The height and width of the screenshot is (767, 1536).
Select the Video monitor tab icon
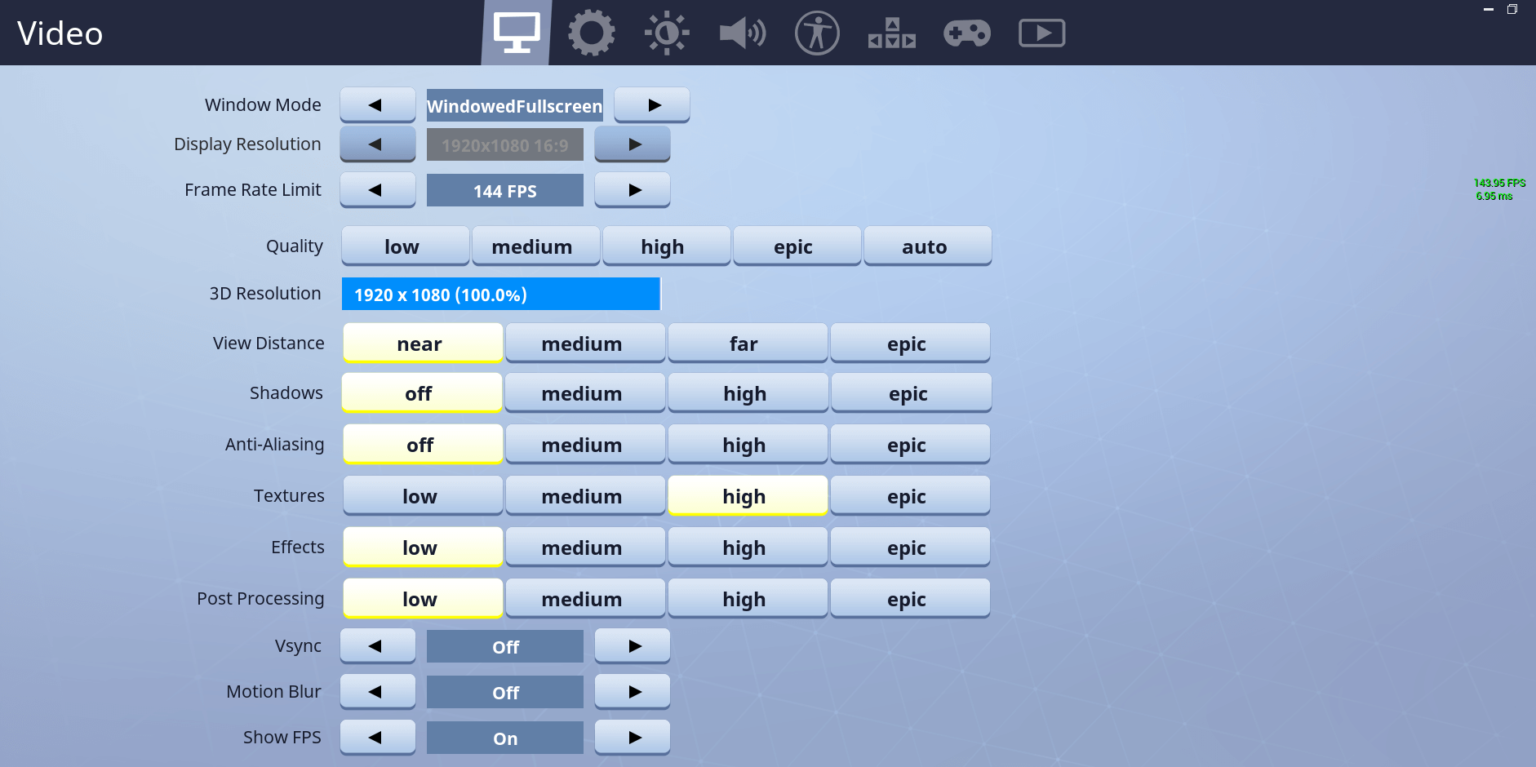pyautogui.click(x=516, y=33)
